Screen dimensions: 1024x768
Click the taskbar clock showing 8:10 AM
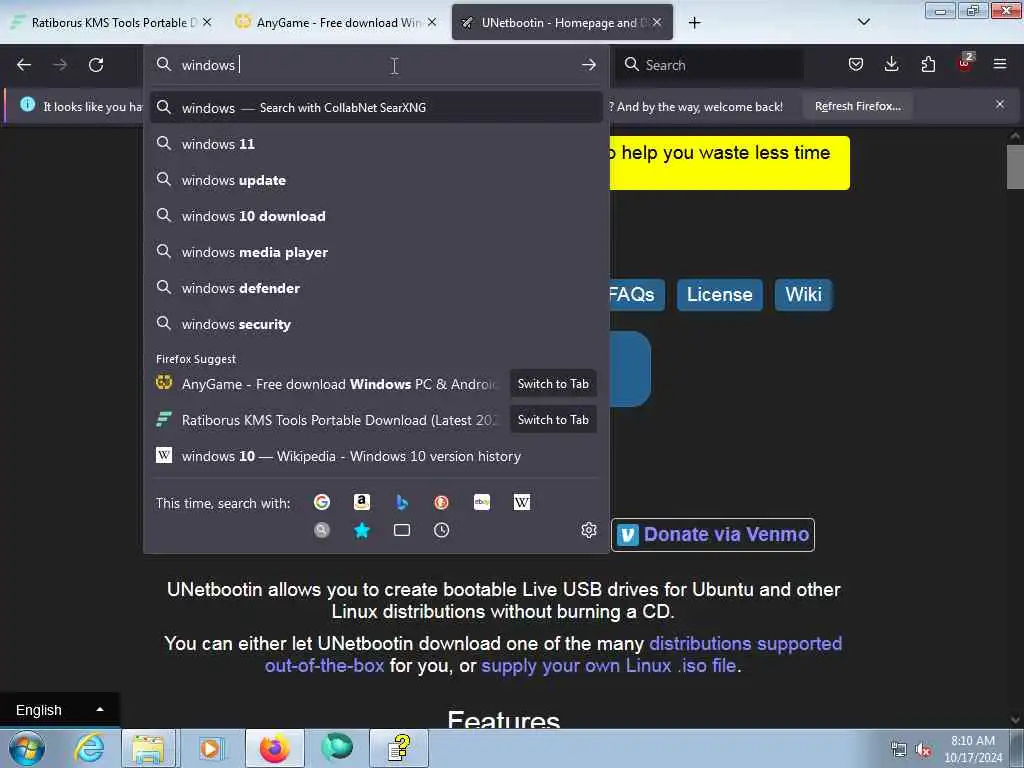click(973, 748)
